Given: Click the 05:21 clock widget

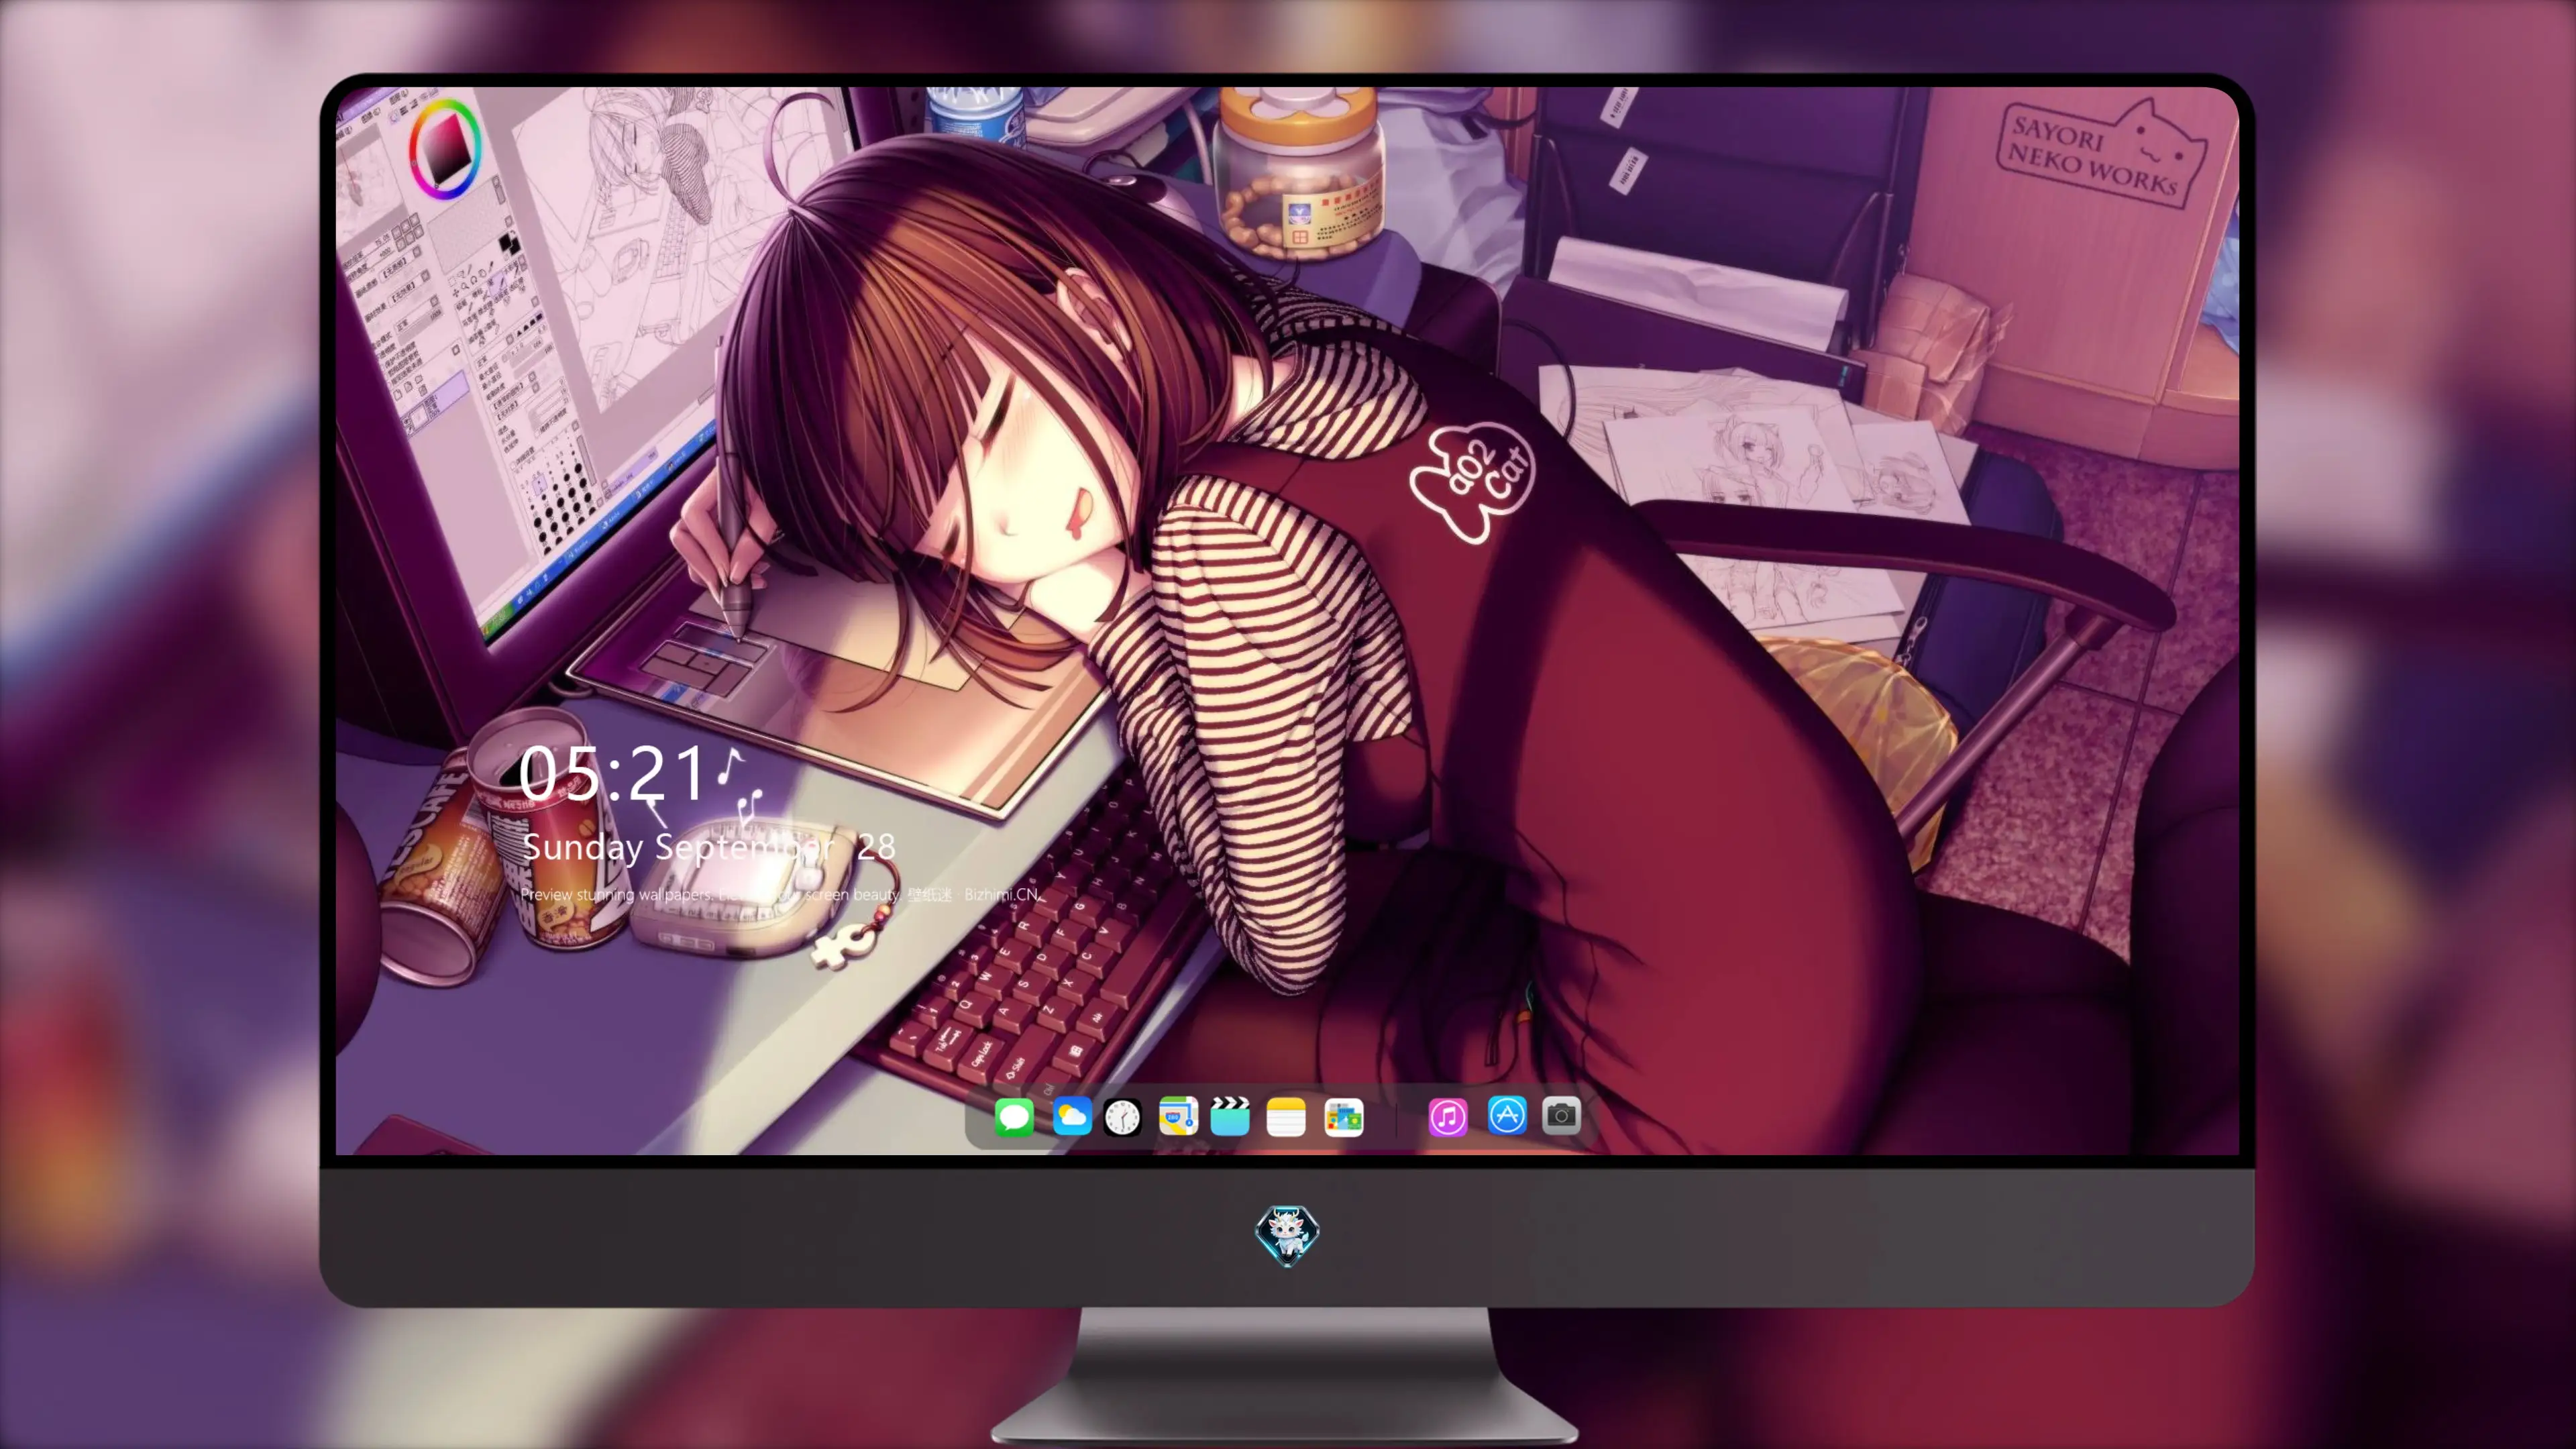Looking at the screenshot, I should click(613, 773).
